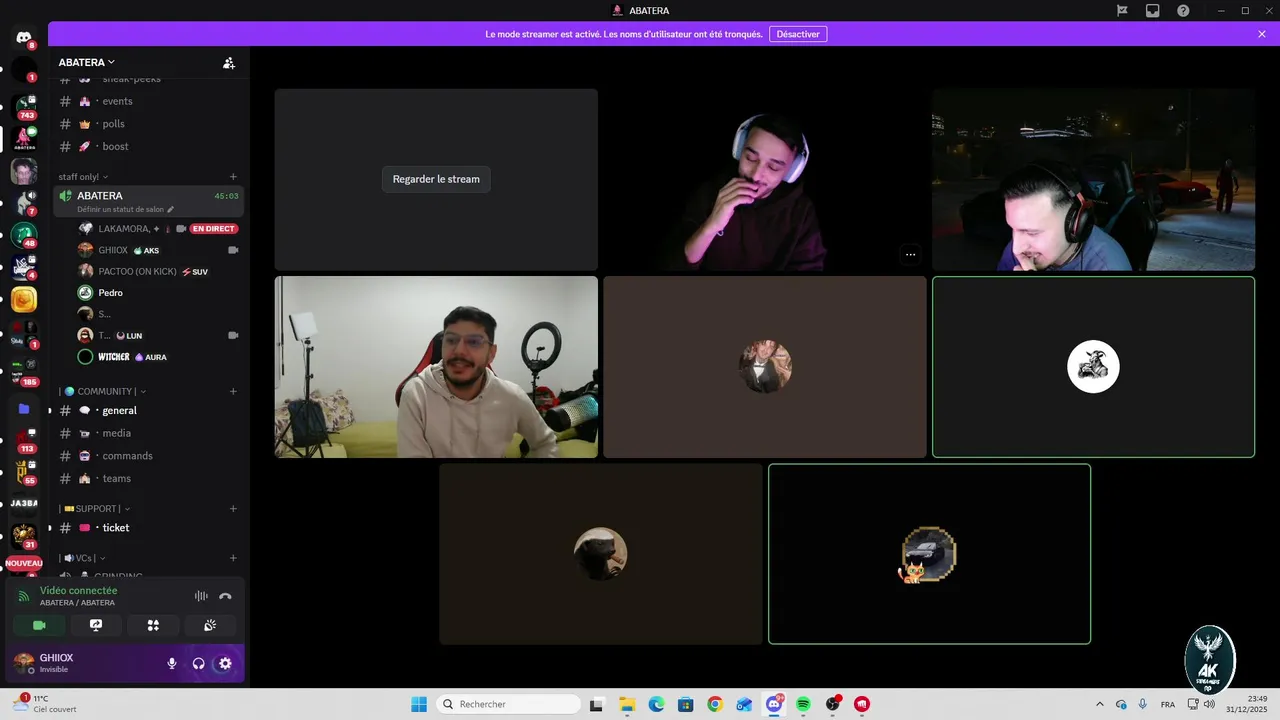Image resolution: width=1280 pixels, height=720 pixels.
Task: Click Regarder le stream button
Action: tap(436, 179)
